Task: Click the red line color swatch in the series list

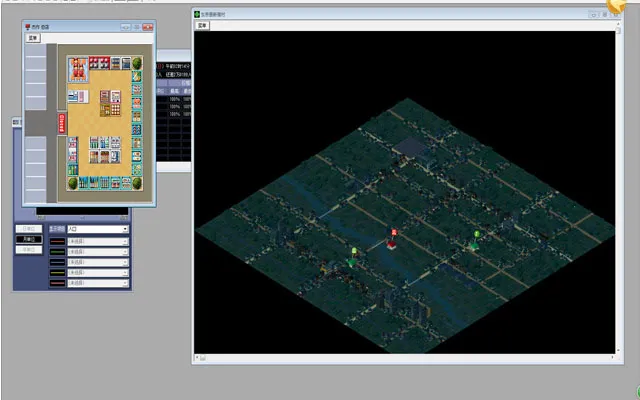Action: (x=57, y=240)
